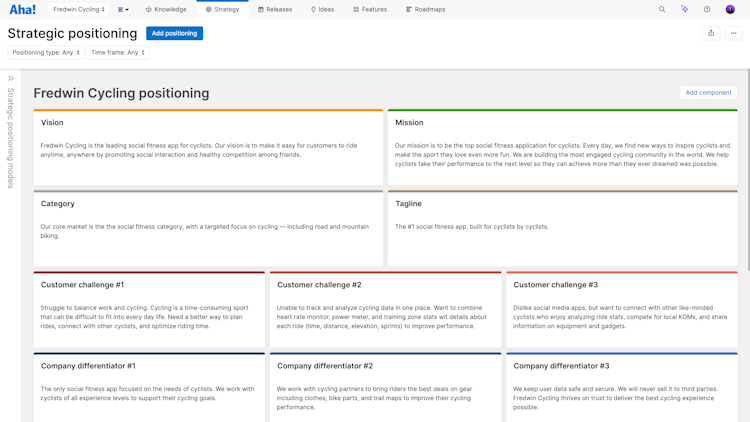This screenshot has height=422, width=750.
Task: Click the Company differentiator #3 title
Action: (x=561, y=366)
